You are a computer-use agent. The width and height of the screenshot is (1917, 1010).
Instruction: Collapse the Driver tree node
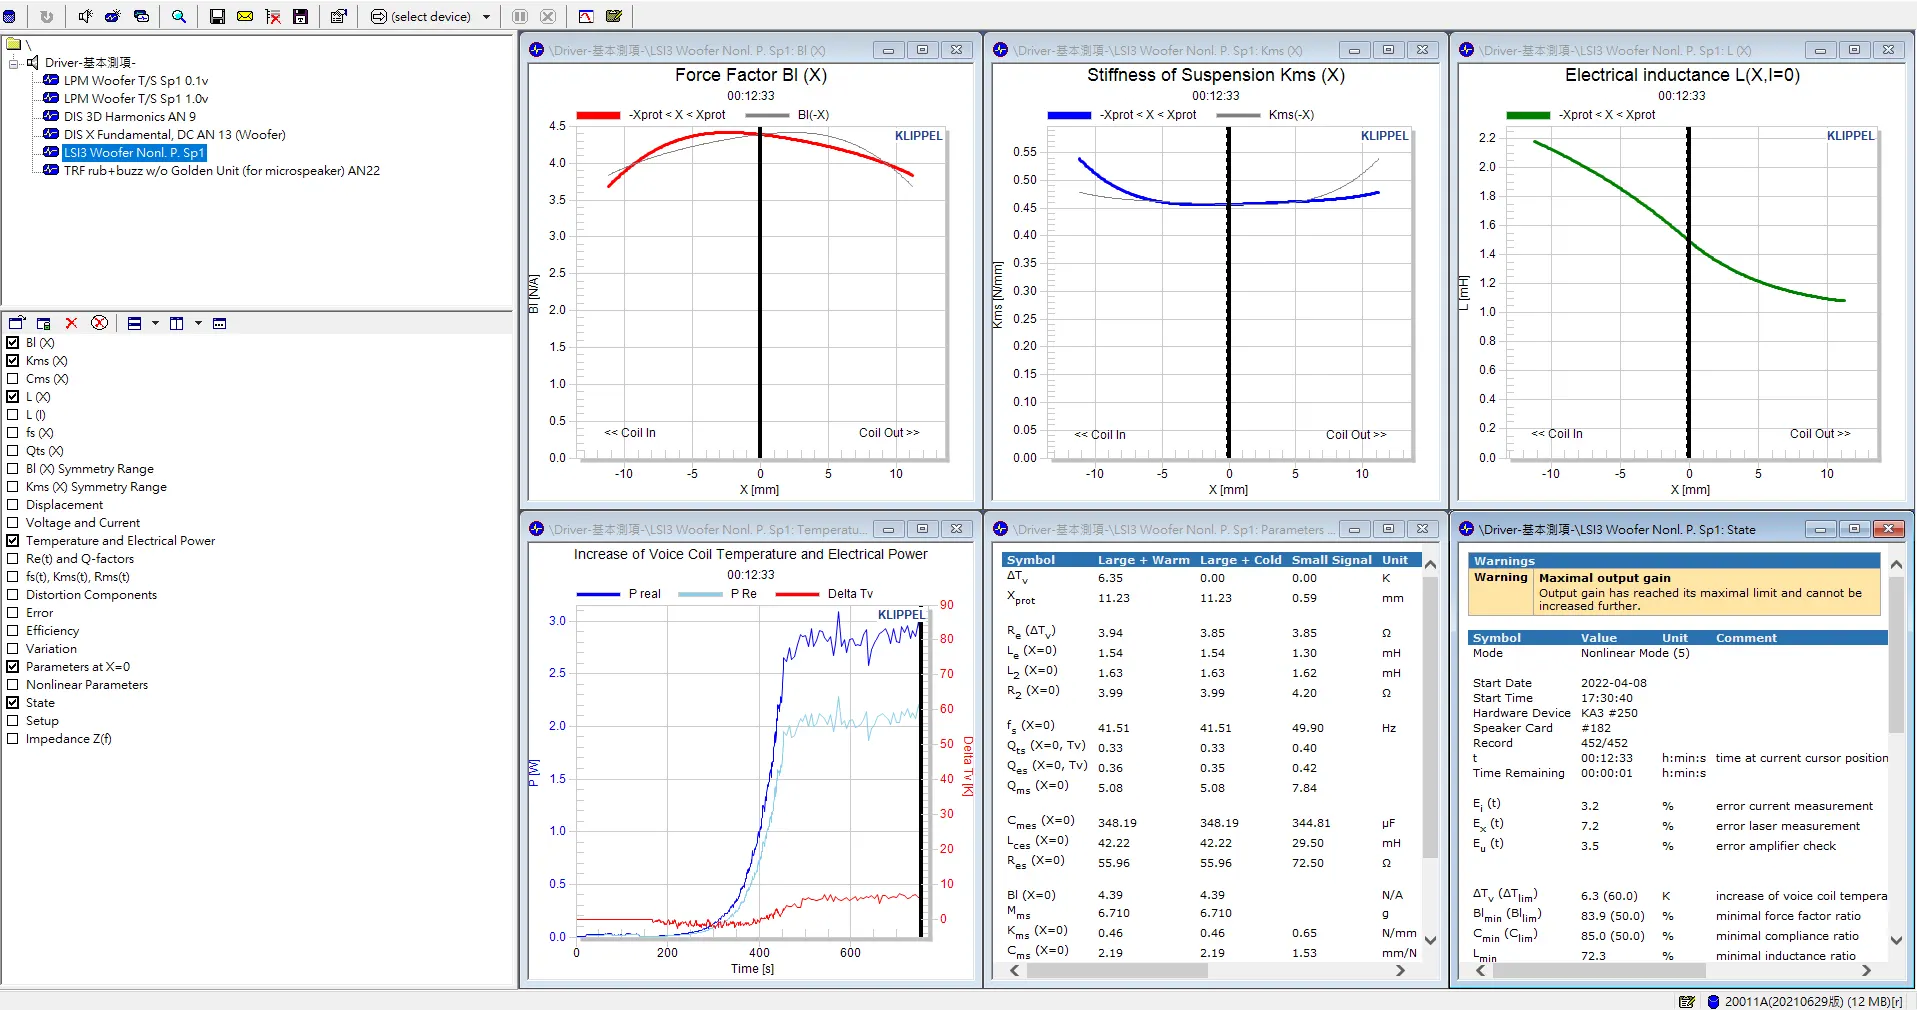tap(14, 63)
